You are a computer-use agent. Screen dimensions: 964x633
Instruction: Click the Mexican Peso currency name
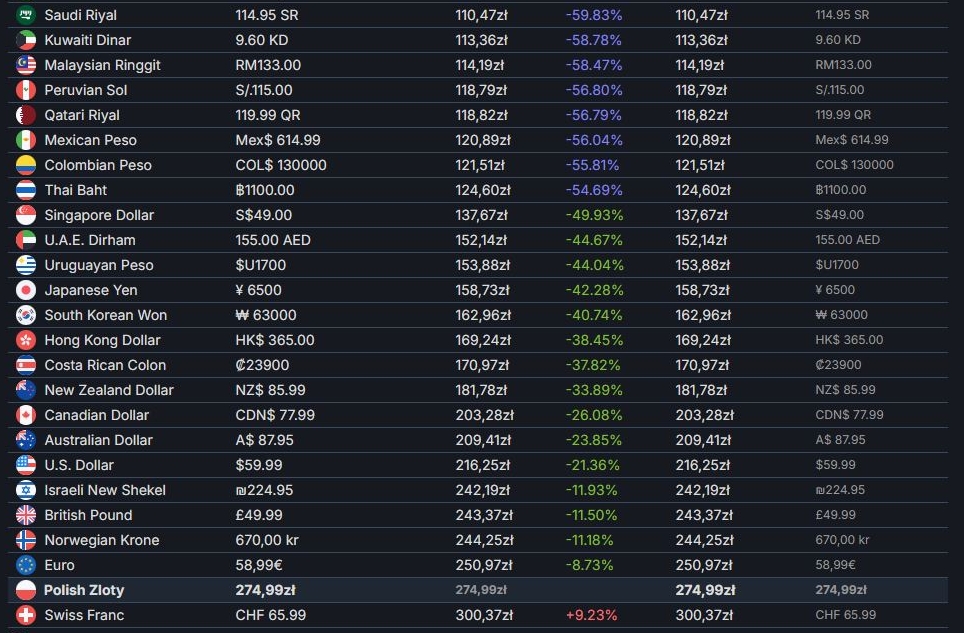[90, 140]
